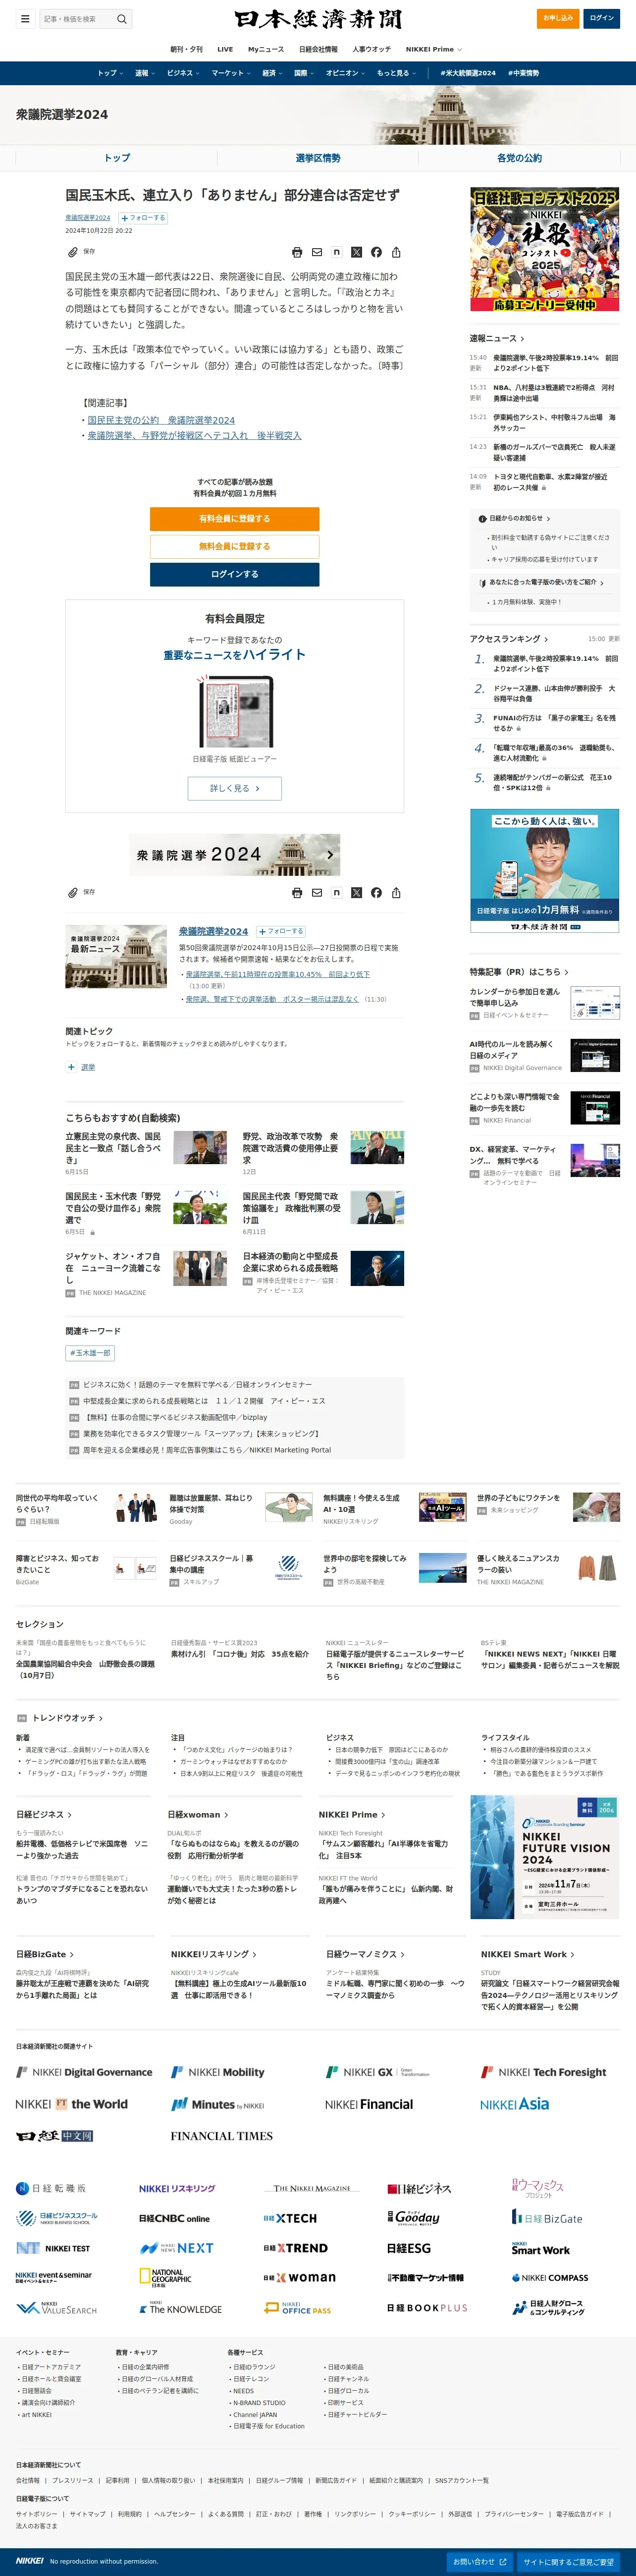Expand トップ dropdown in blue nav bar
This screenshot has width=636, height=2576.
[x=110, y=73]
